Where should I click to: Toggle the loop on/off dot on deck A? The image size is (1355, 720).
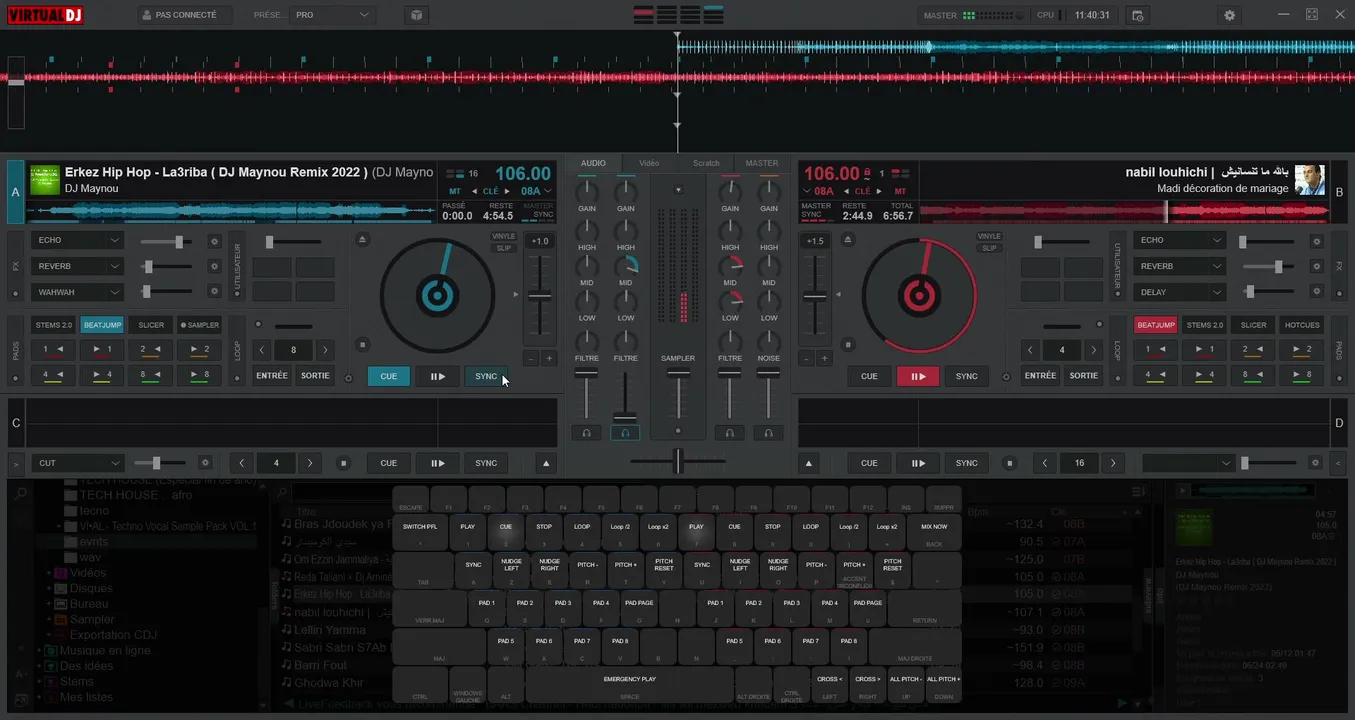click(x=258, y=324)
